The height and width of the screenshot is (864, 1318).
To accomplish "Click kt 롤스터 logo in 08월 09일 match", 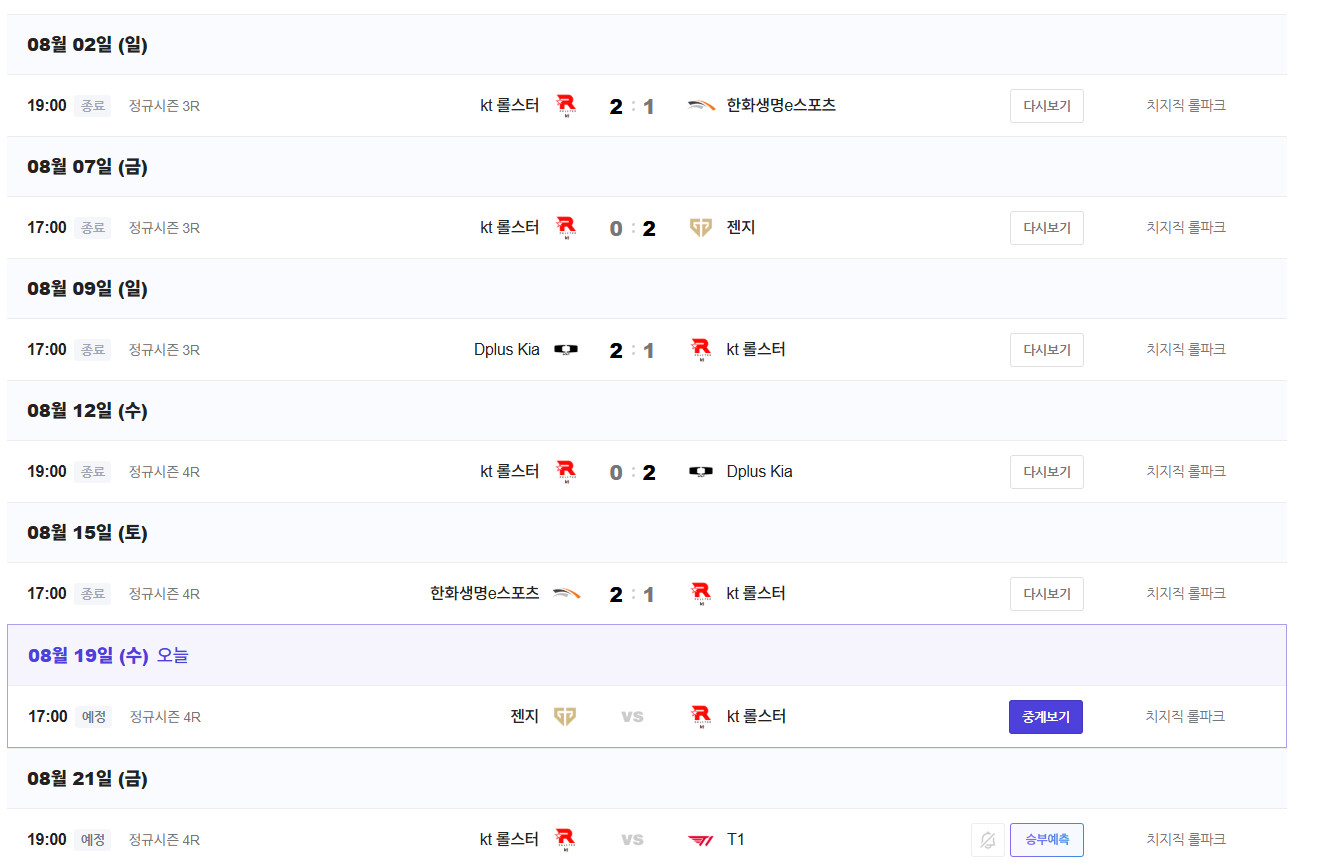I will coord(701,349).
